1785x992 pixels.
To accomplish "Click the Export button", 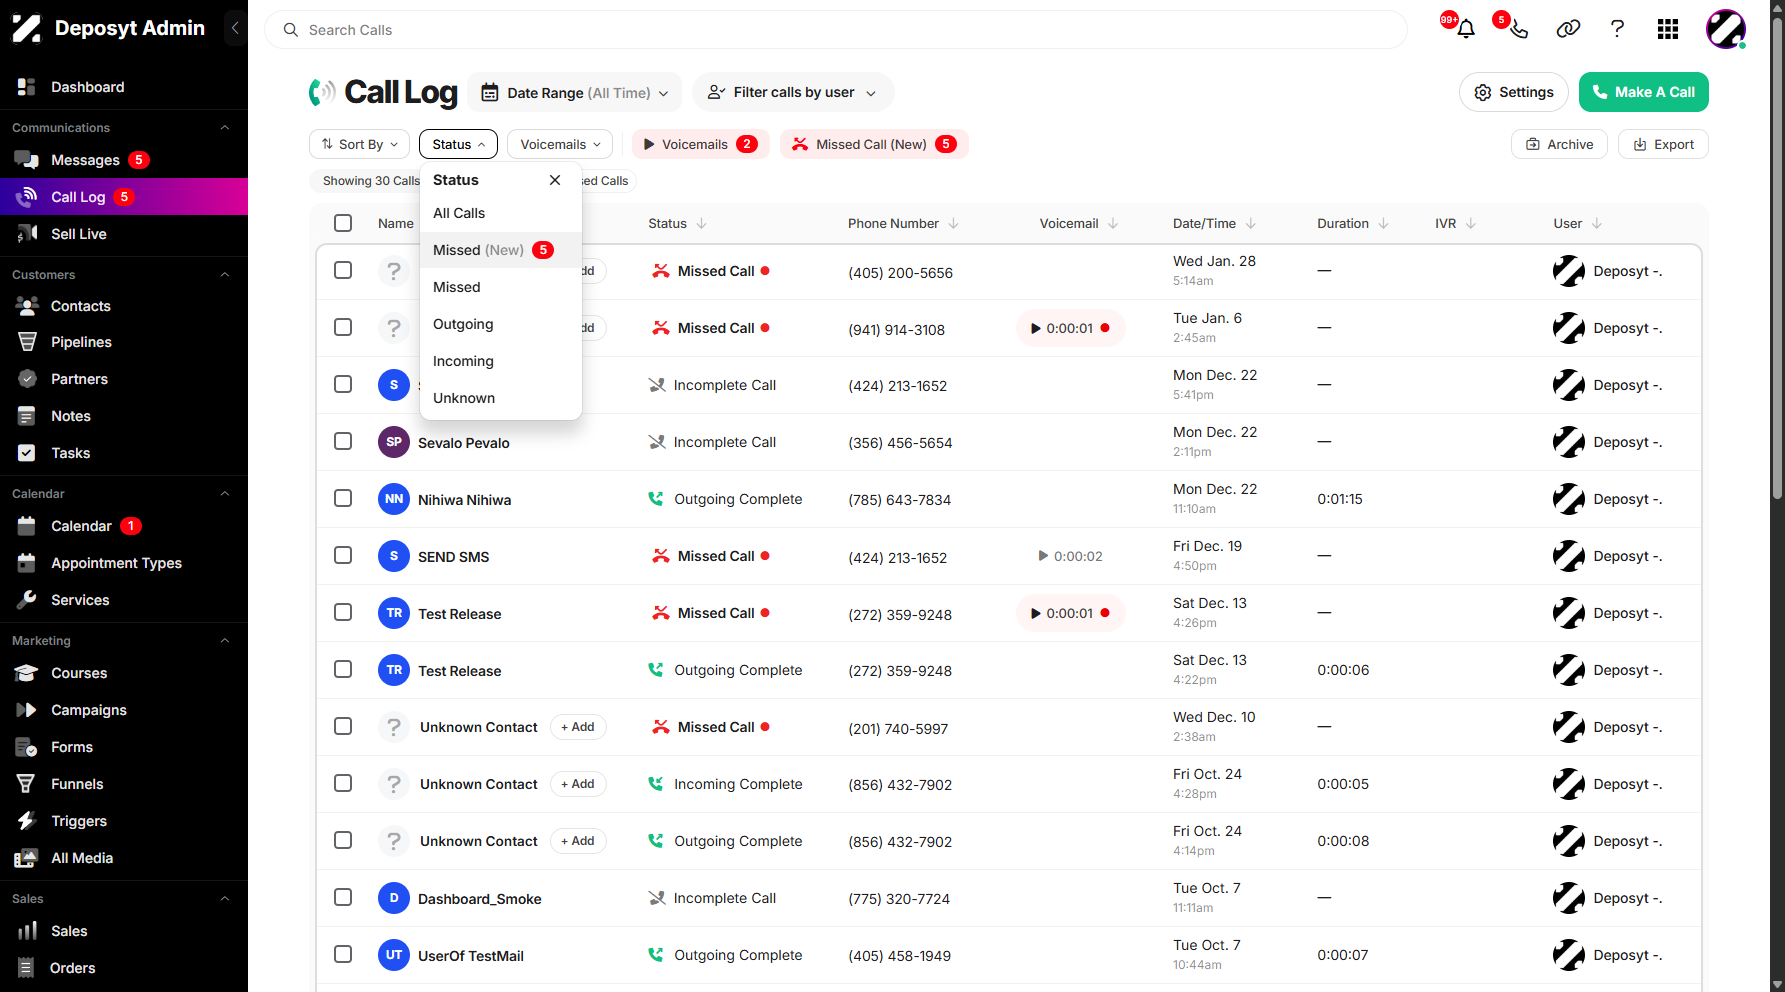I will click(1664, 144).
